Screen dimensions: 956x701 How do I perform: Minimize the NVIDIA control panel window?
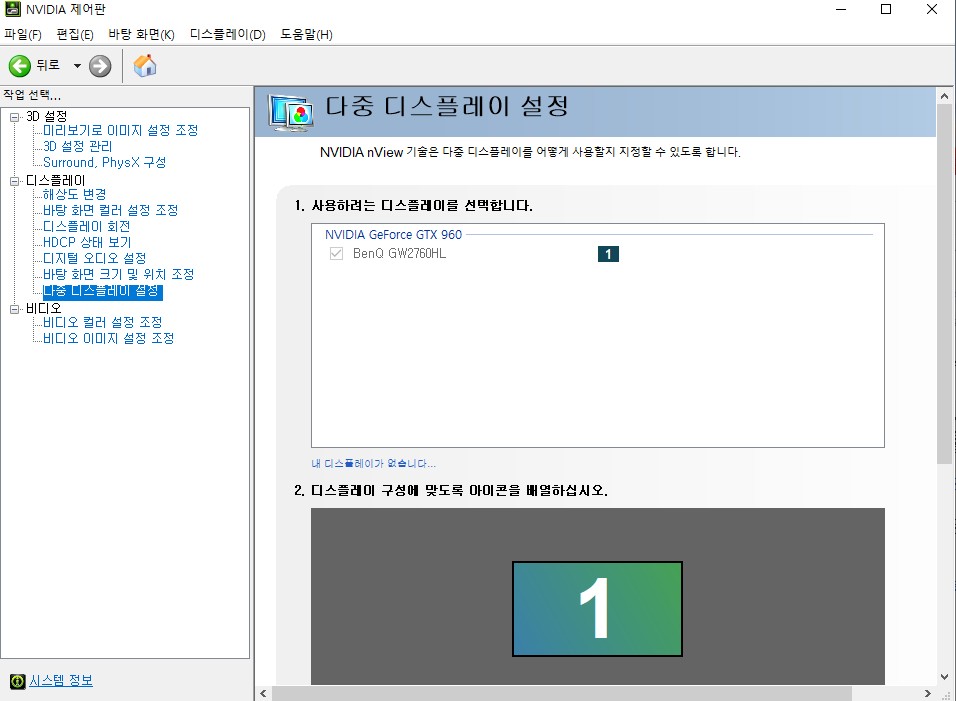(841, 9)
